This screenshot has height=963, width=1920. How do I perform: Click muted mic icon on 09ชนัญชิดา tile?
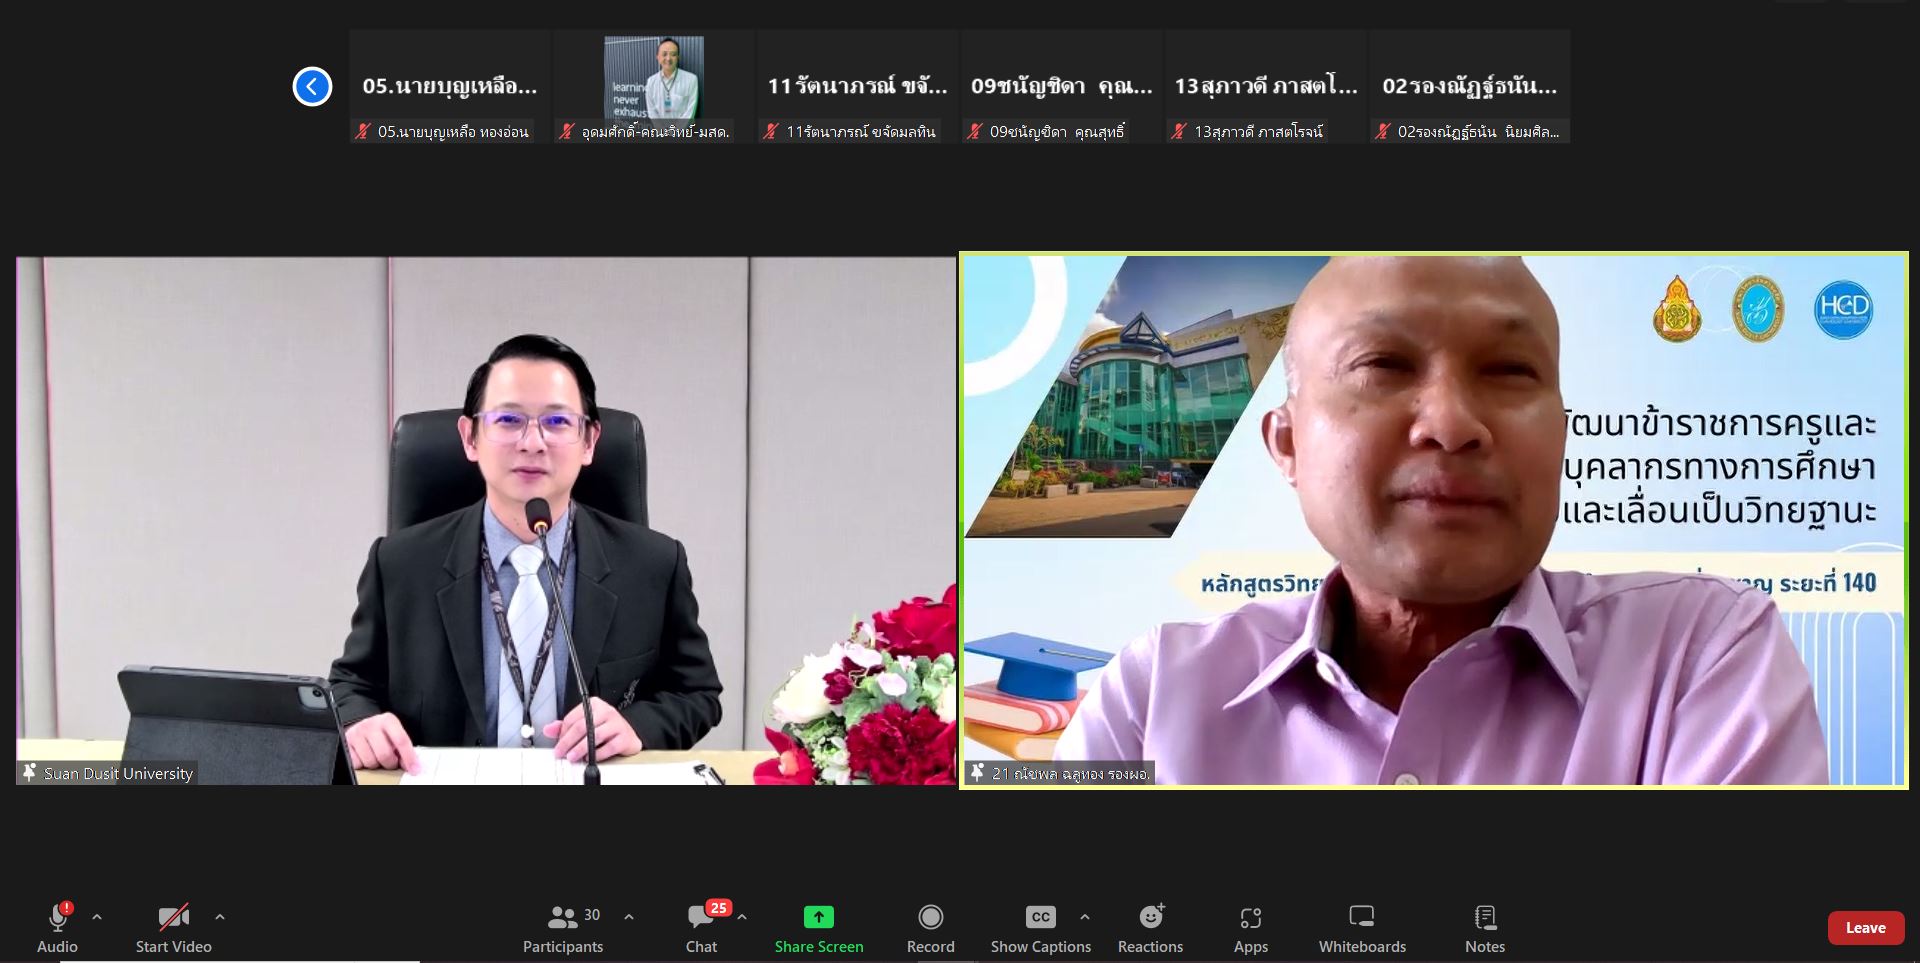(x=975, y=131)
